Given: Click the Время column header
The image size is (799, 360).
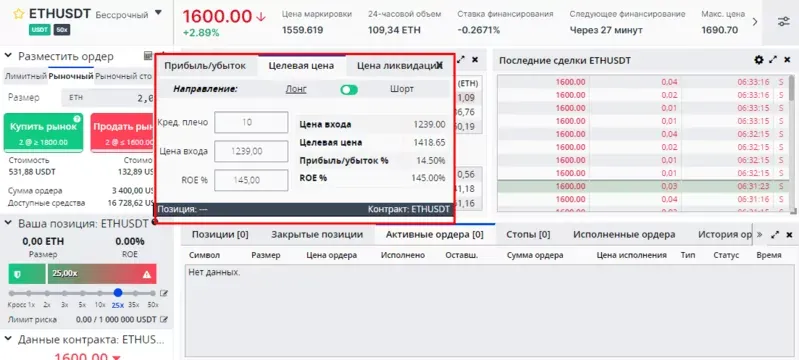Looking at the screenshot, I should click(x=769, y=255).
